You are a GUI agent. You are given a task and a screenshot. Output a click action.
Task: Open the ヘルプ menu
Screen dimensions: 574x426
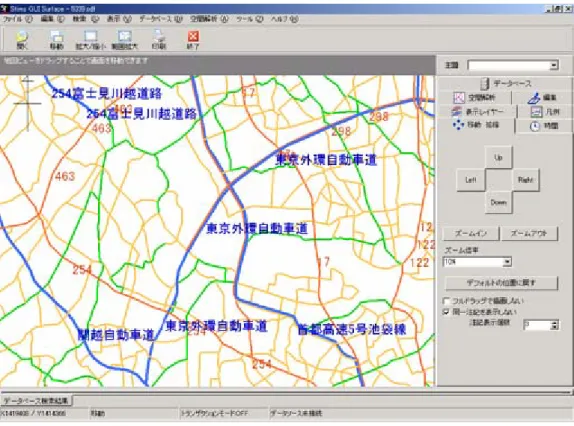click(x=284, y=19)
